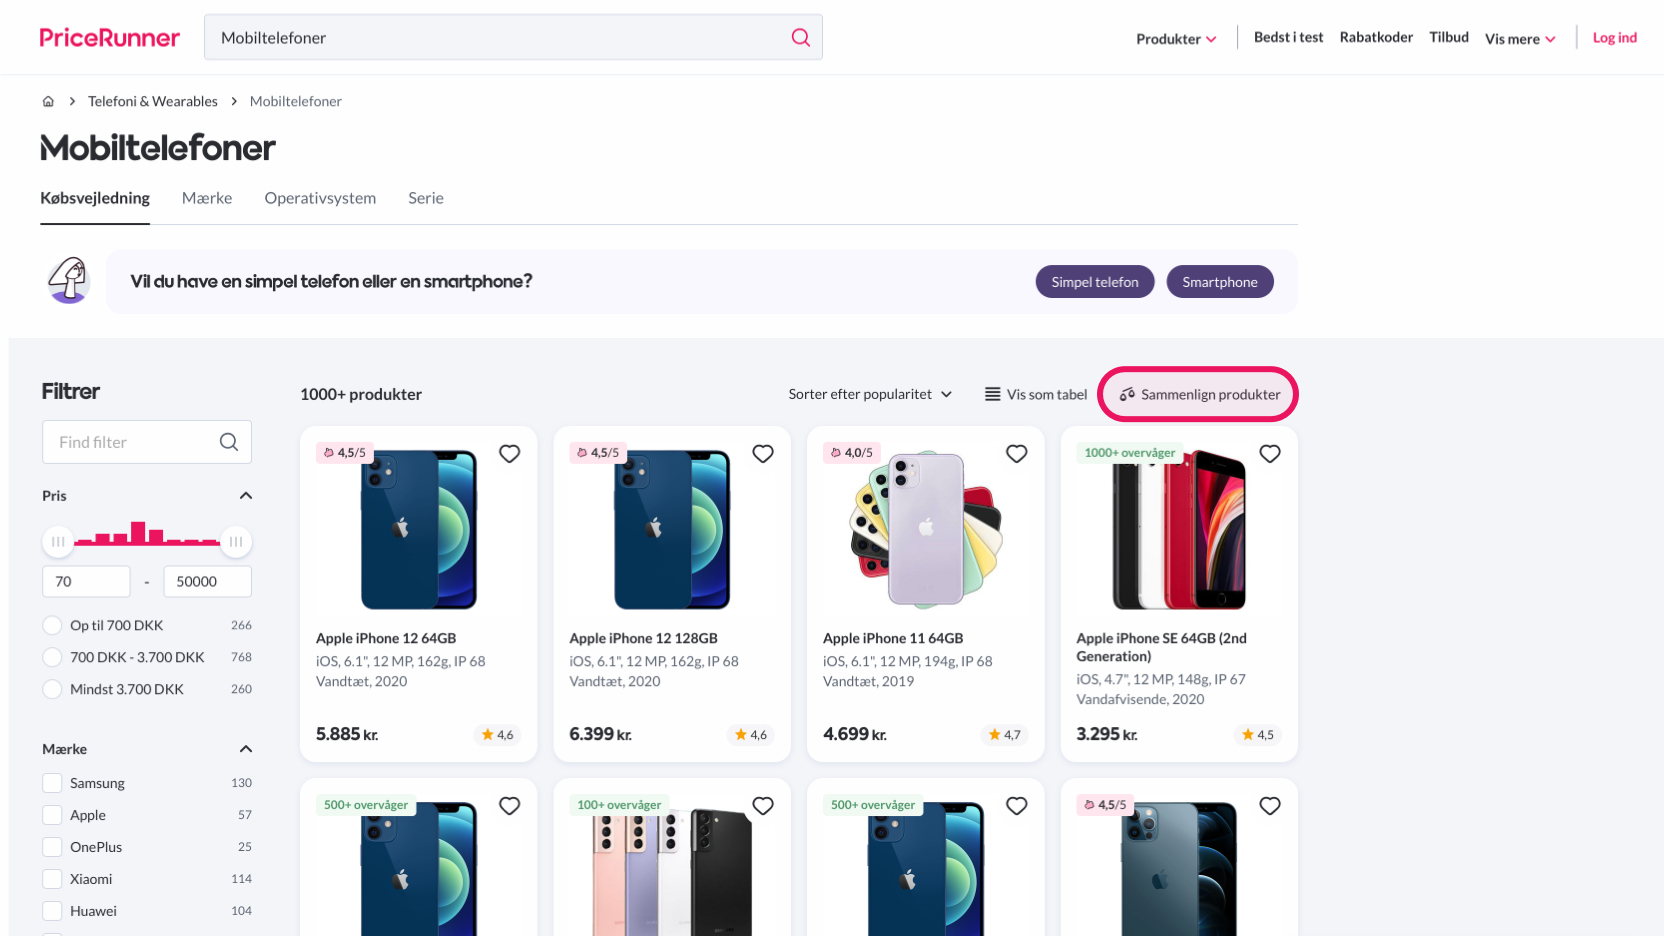Click the 4,7 star rating on iPhone 11

pos(1004,735)
